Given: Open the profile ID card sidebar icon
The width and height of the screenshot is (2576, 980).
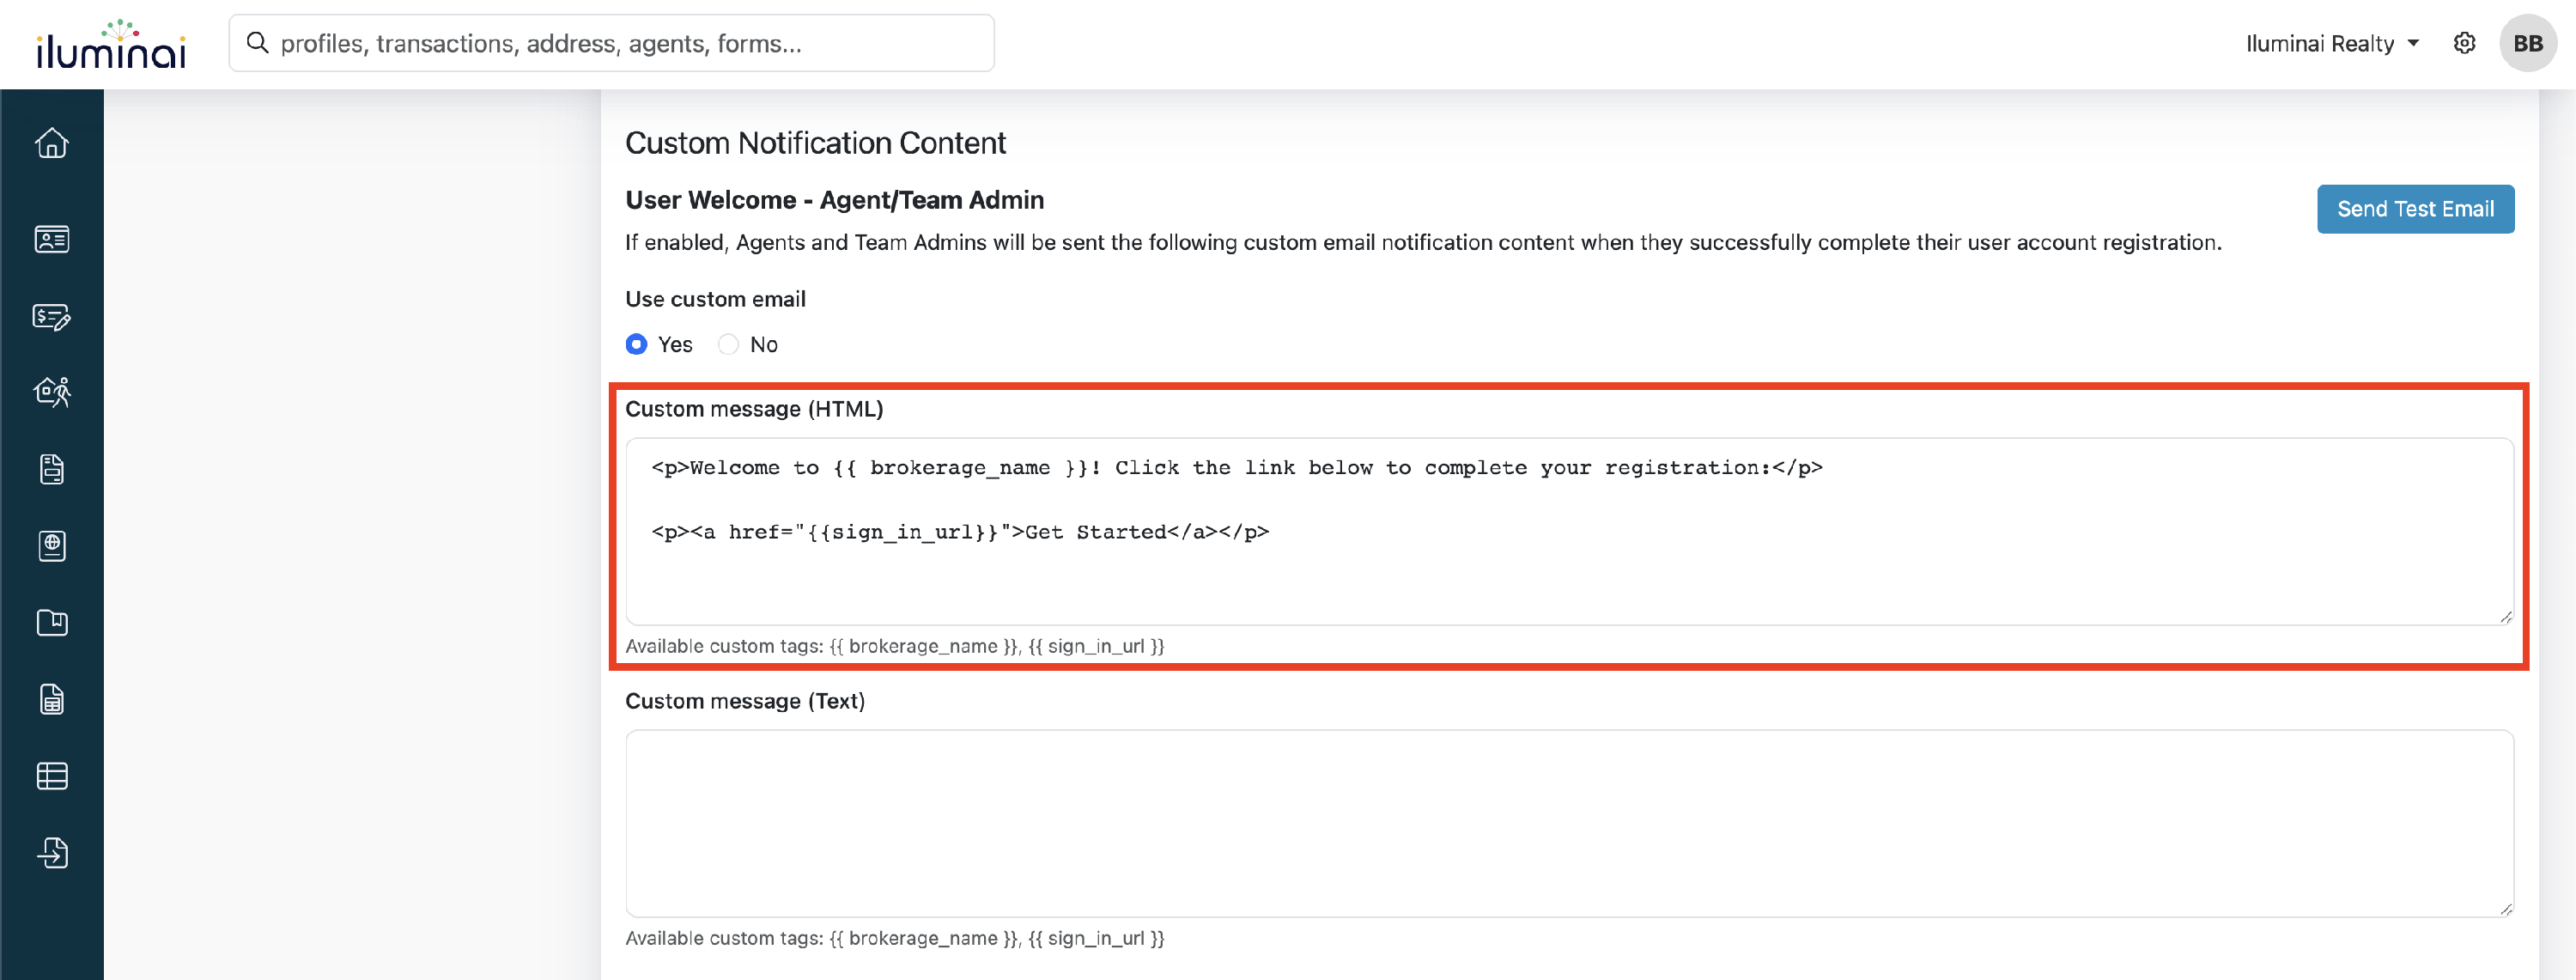Looking at the screenshot, I should (x=52, y=239).
